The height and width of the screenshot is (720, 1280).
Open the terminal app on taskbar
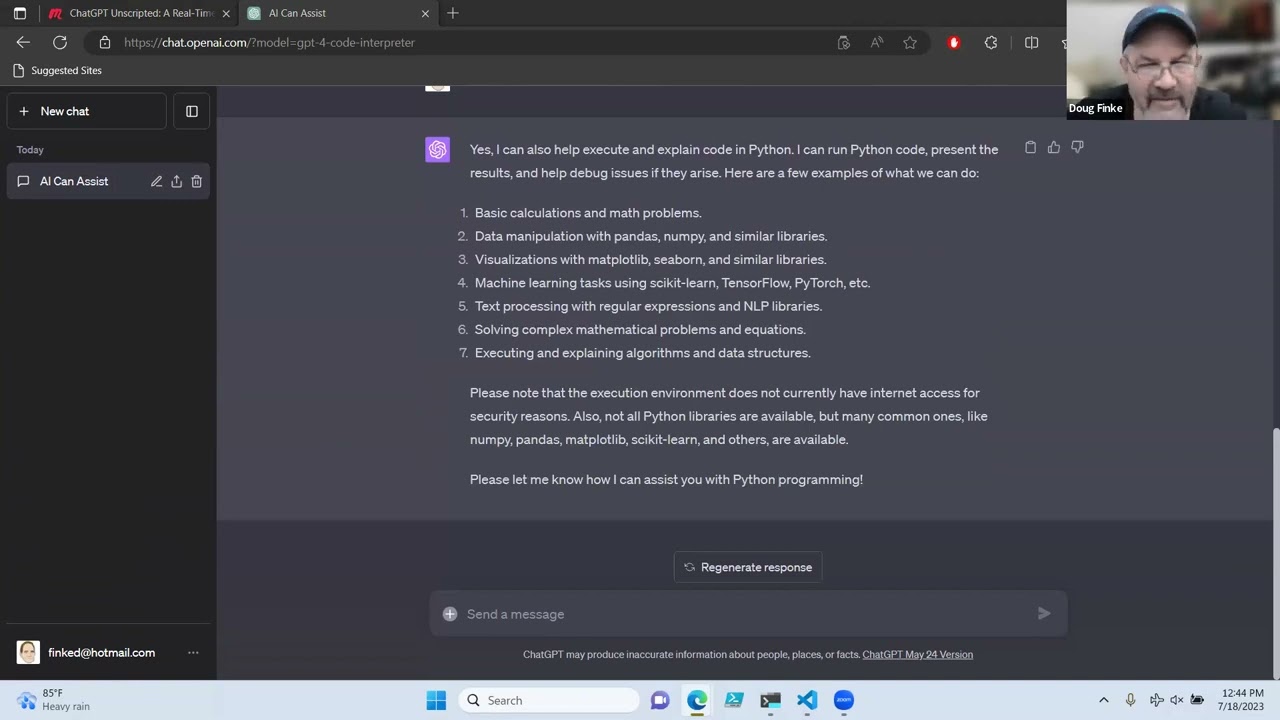point(770,700)
